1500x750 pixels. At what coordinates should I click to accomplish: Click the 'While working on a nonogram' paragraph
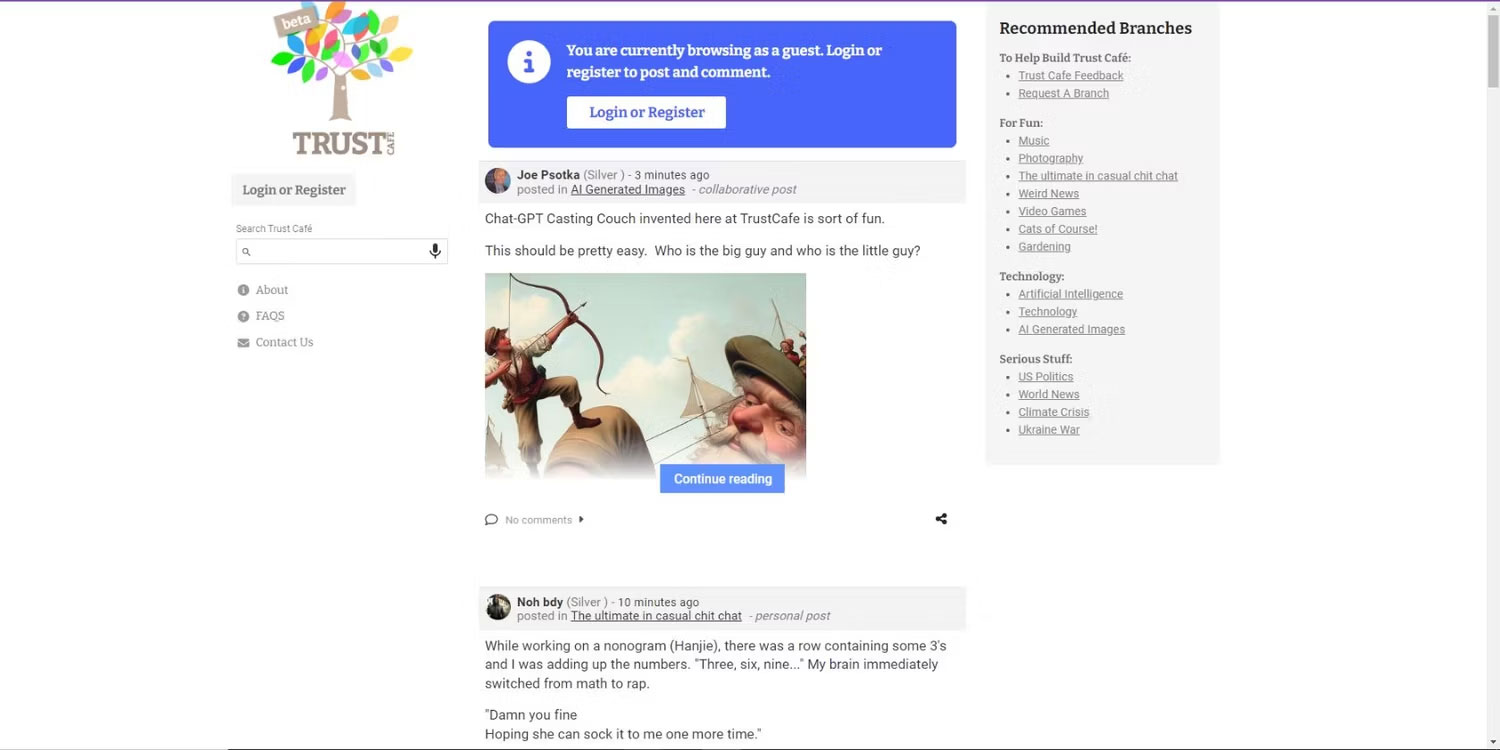[716, 665]
